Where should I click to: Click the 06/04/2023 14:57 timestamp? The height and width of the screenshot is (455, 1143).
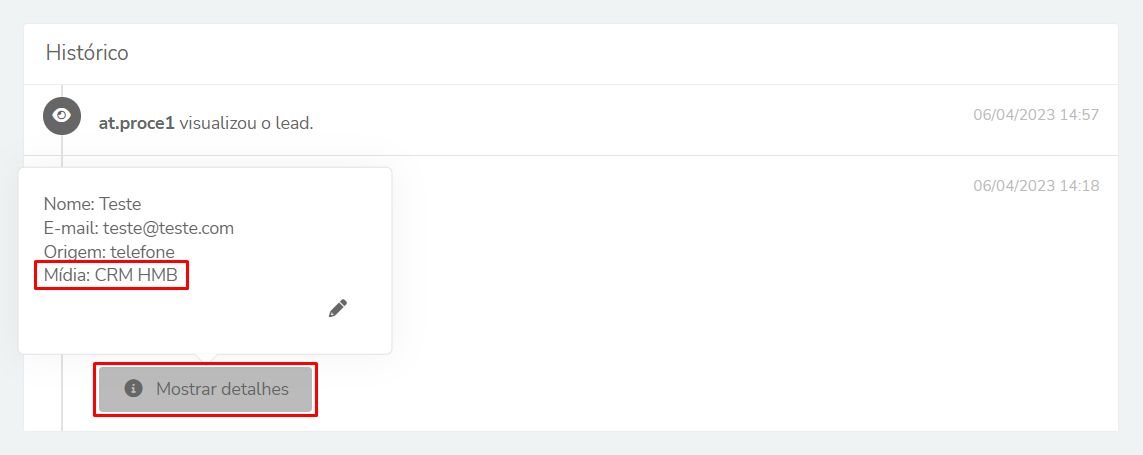(1036, 114)
